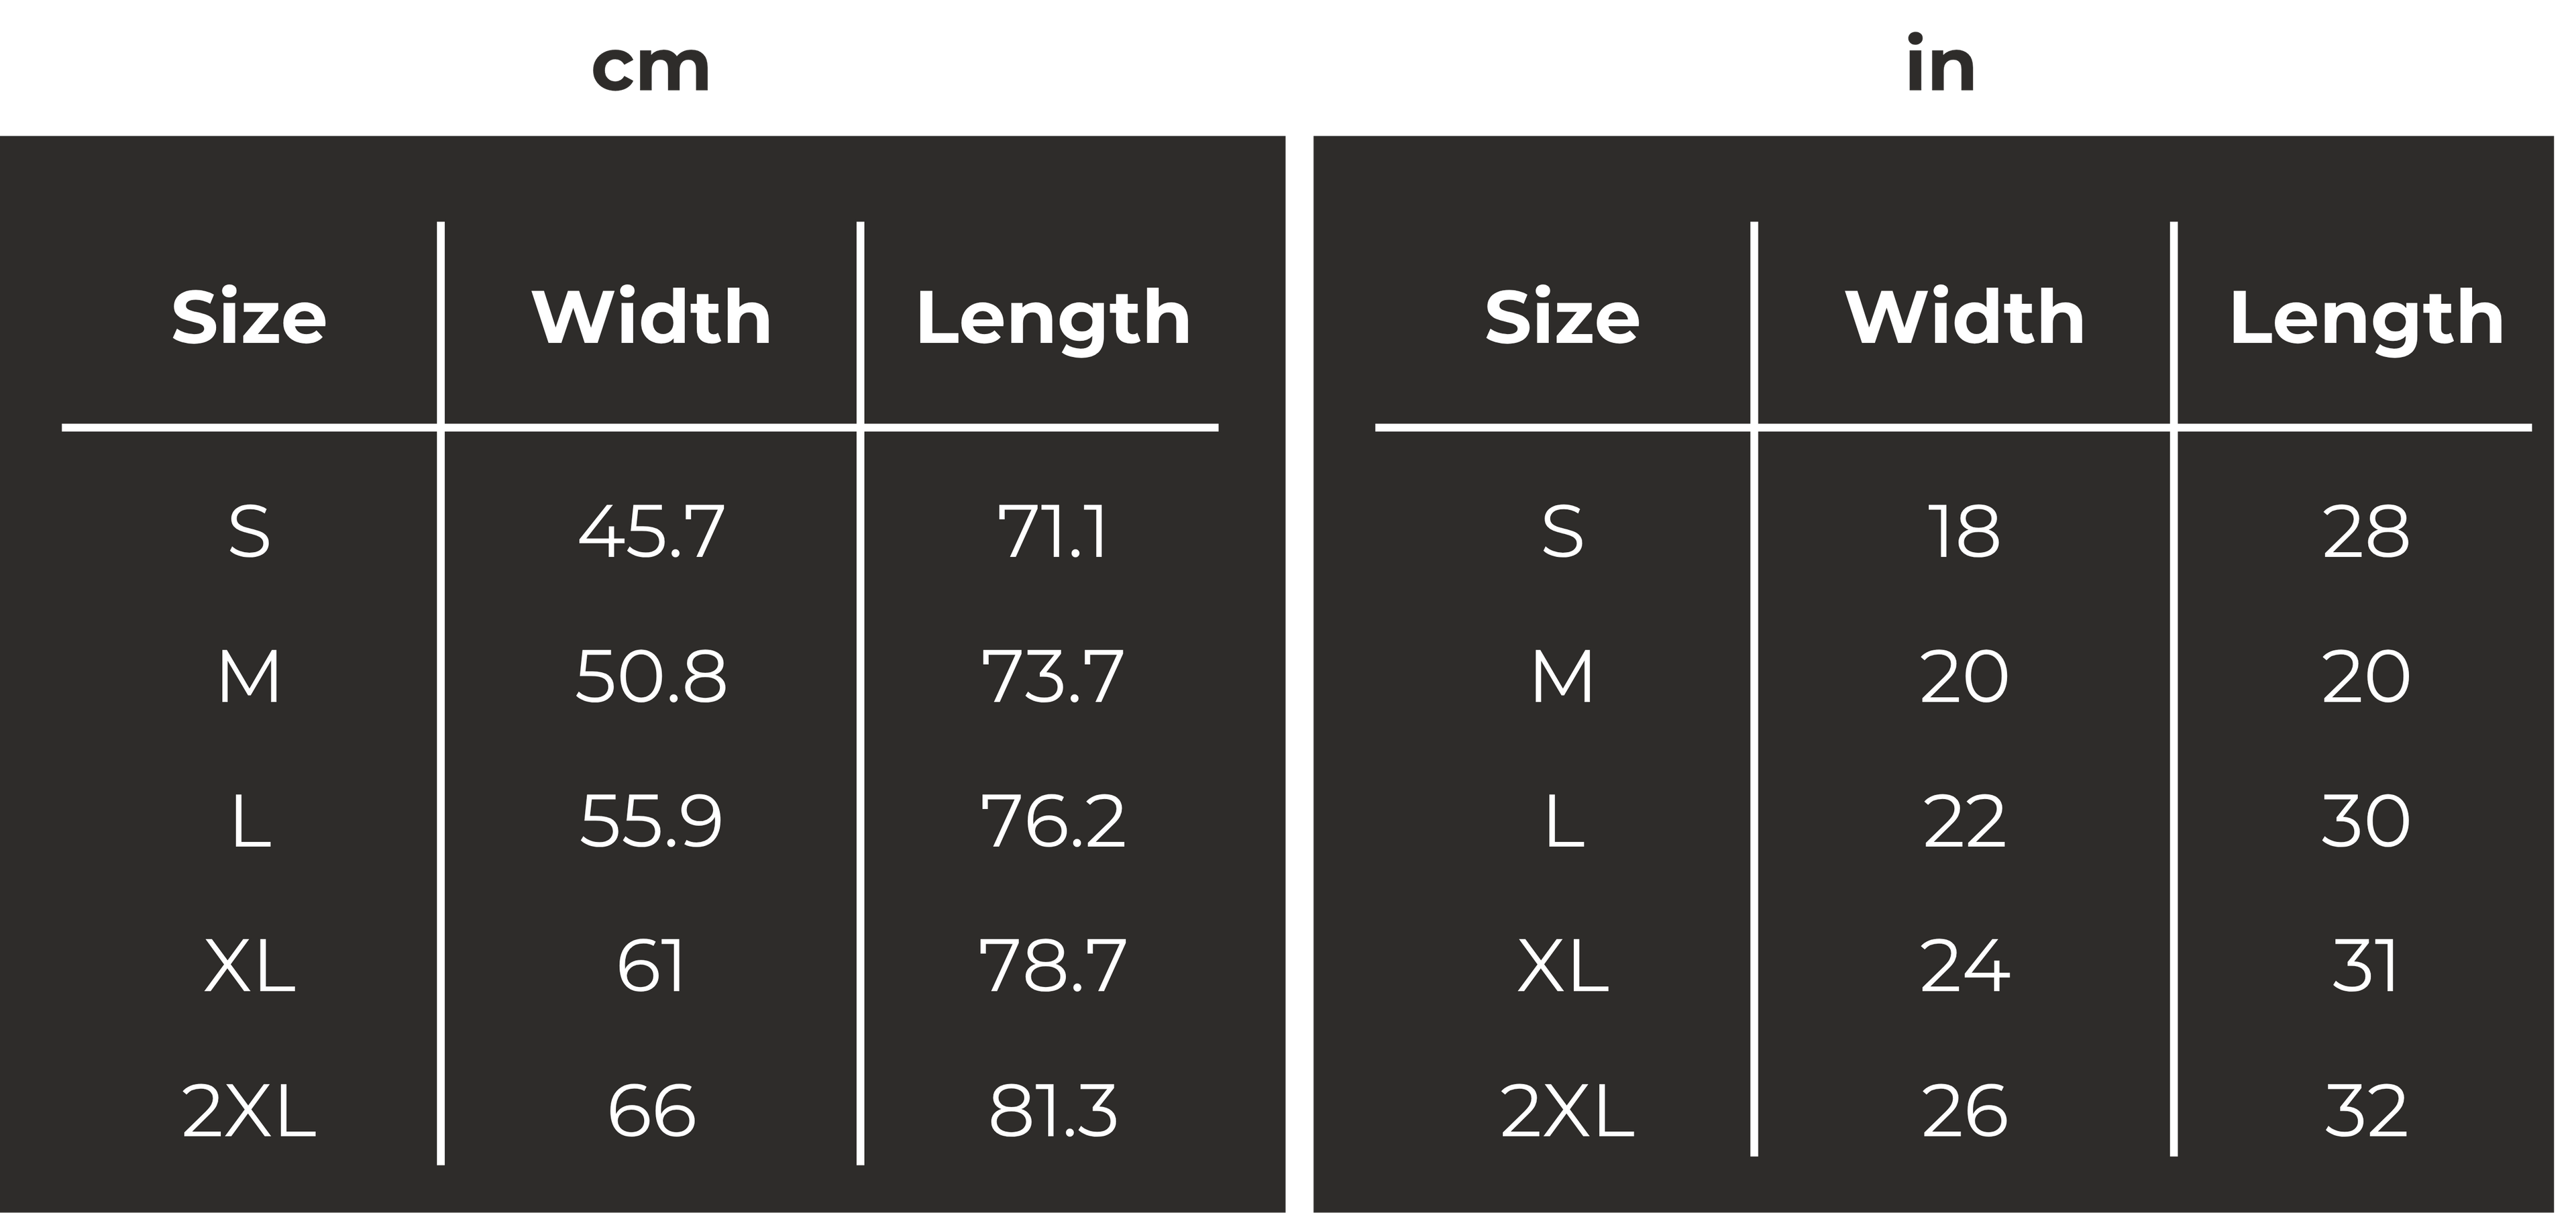Click the 18 inch width value
This screenshot has height=1213, width=2576.
pos(1964,531)
